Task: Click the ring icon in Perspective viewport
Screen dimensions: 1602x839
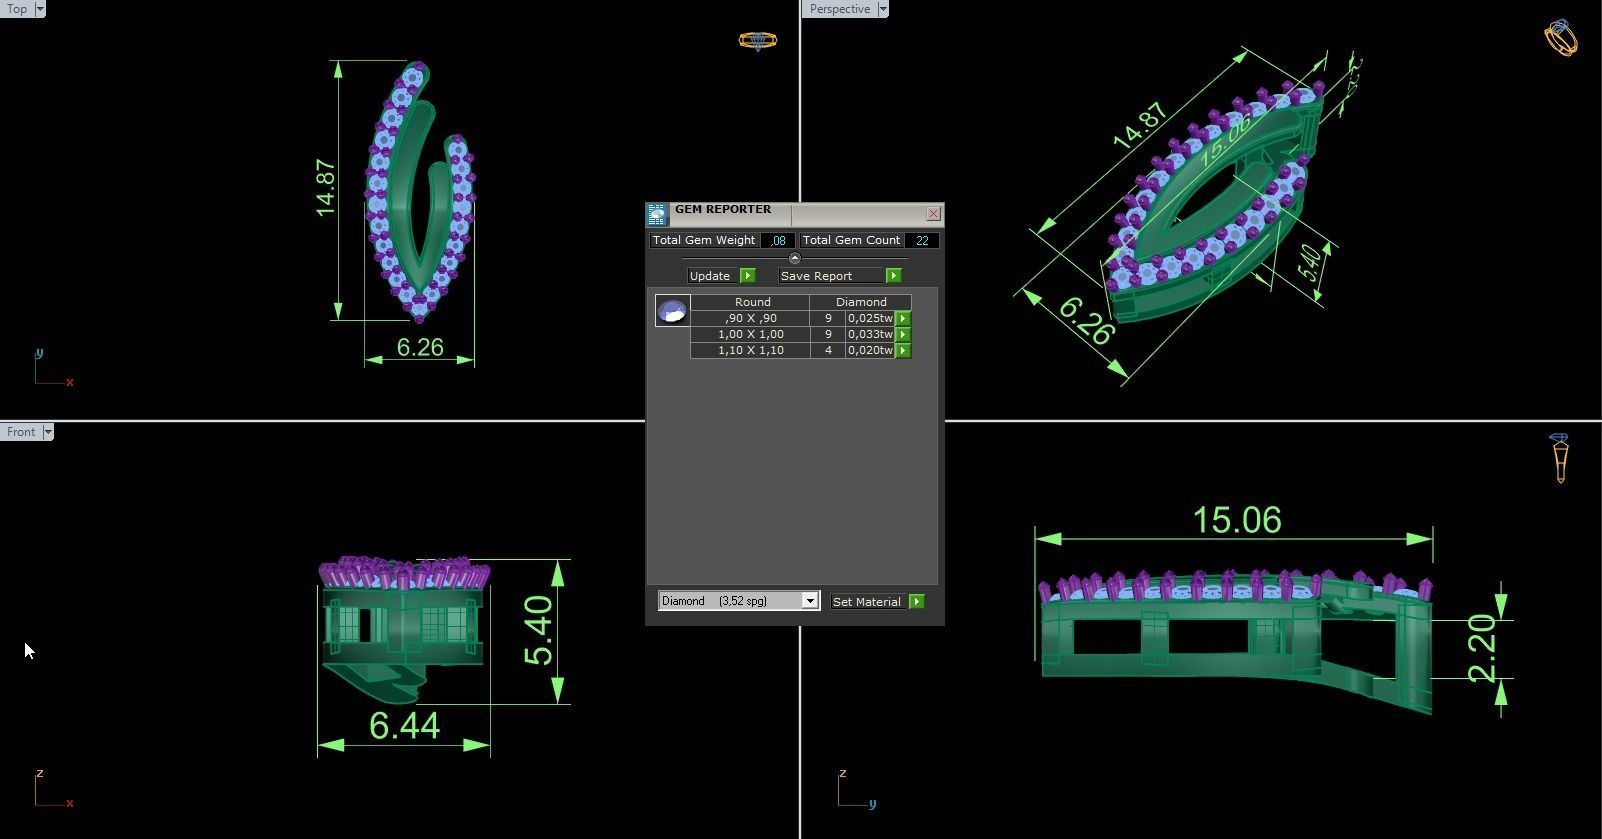Action: [1560, 38]
